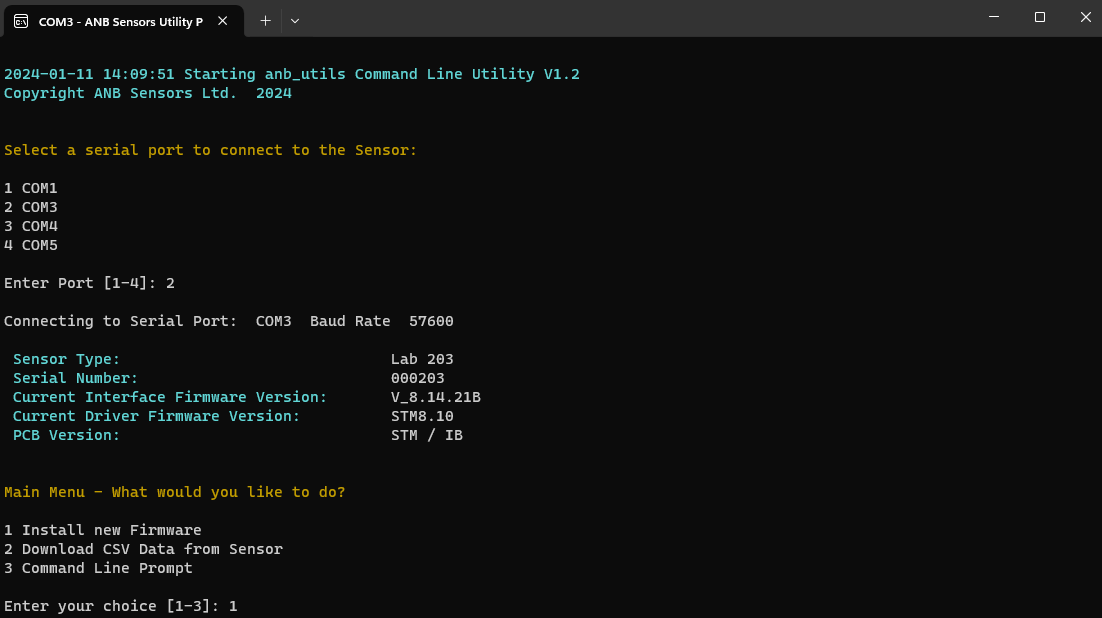Image resolution: width=1102 pixels, height=618 pixels.
Task: Click the "Enter Port [1-4]" prompt line
Action: (89, 283)
